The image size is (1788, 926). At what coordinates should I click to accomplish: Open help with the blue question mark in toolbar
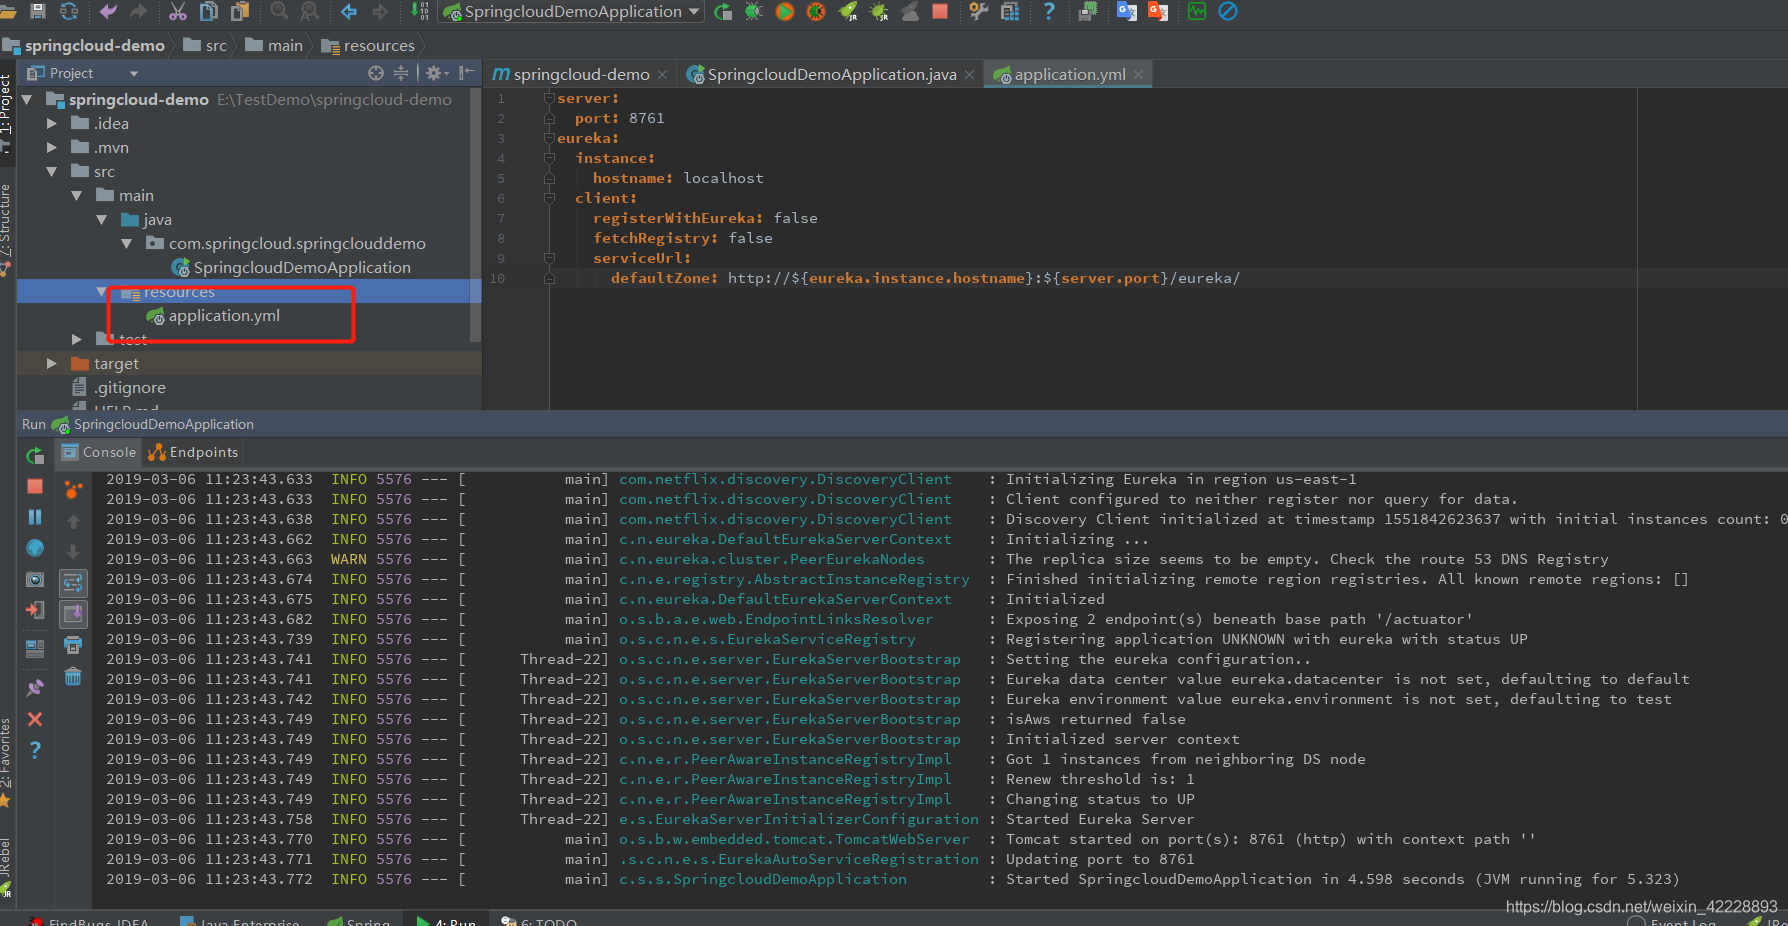(x=1049, y=11)
